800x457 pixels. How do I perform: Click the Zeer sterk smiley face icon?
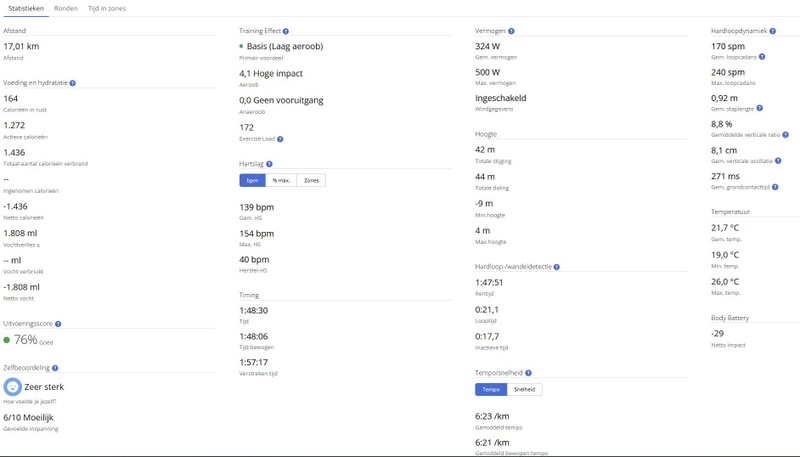click(x=13, y=386)
